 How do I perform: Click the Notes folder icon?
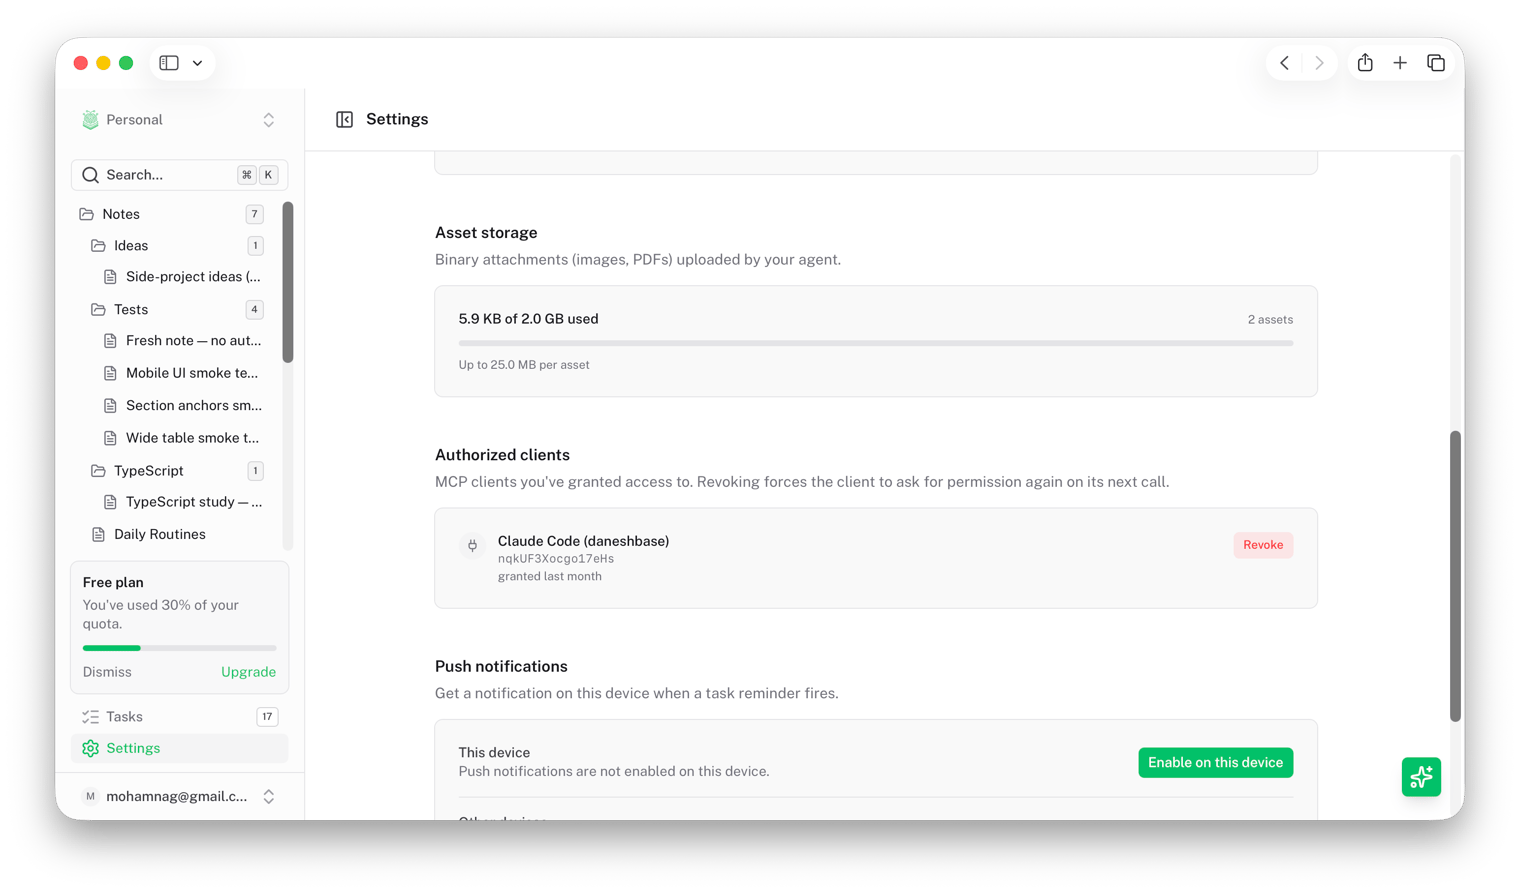[x=87, y=214]
